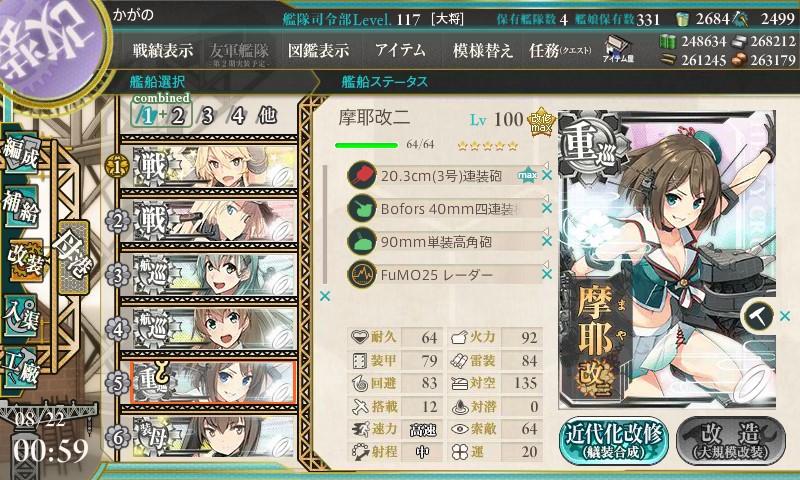The image size is (800, 480).
Task: Open the 入渠 repair dock sidebar icon
Action: tap(20, 316)
